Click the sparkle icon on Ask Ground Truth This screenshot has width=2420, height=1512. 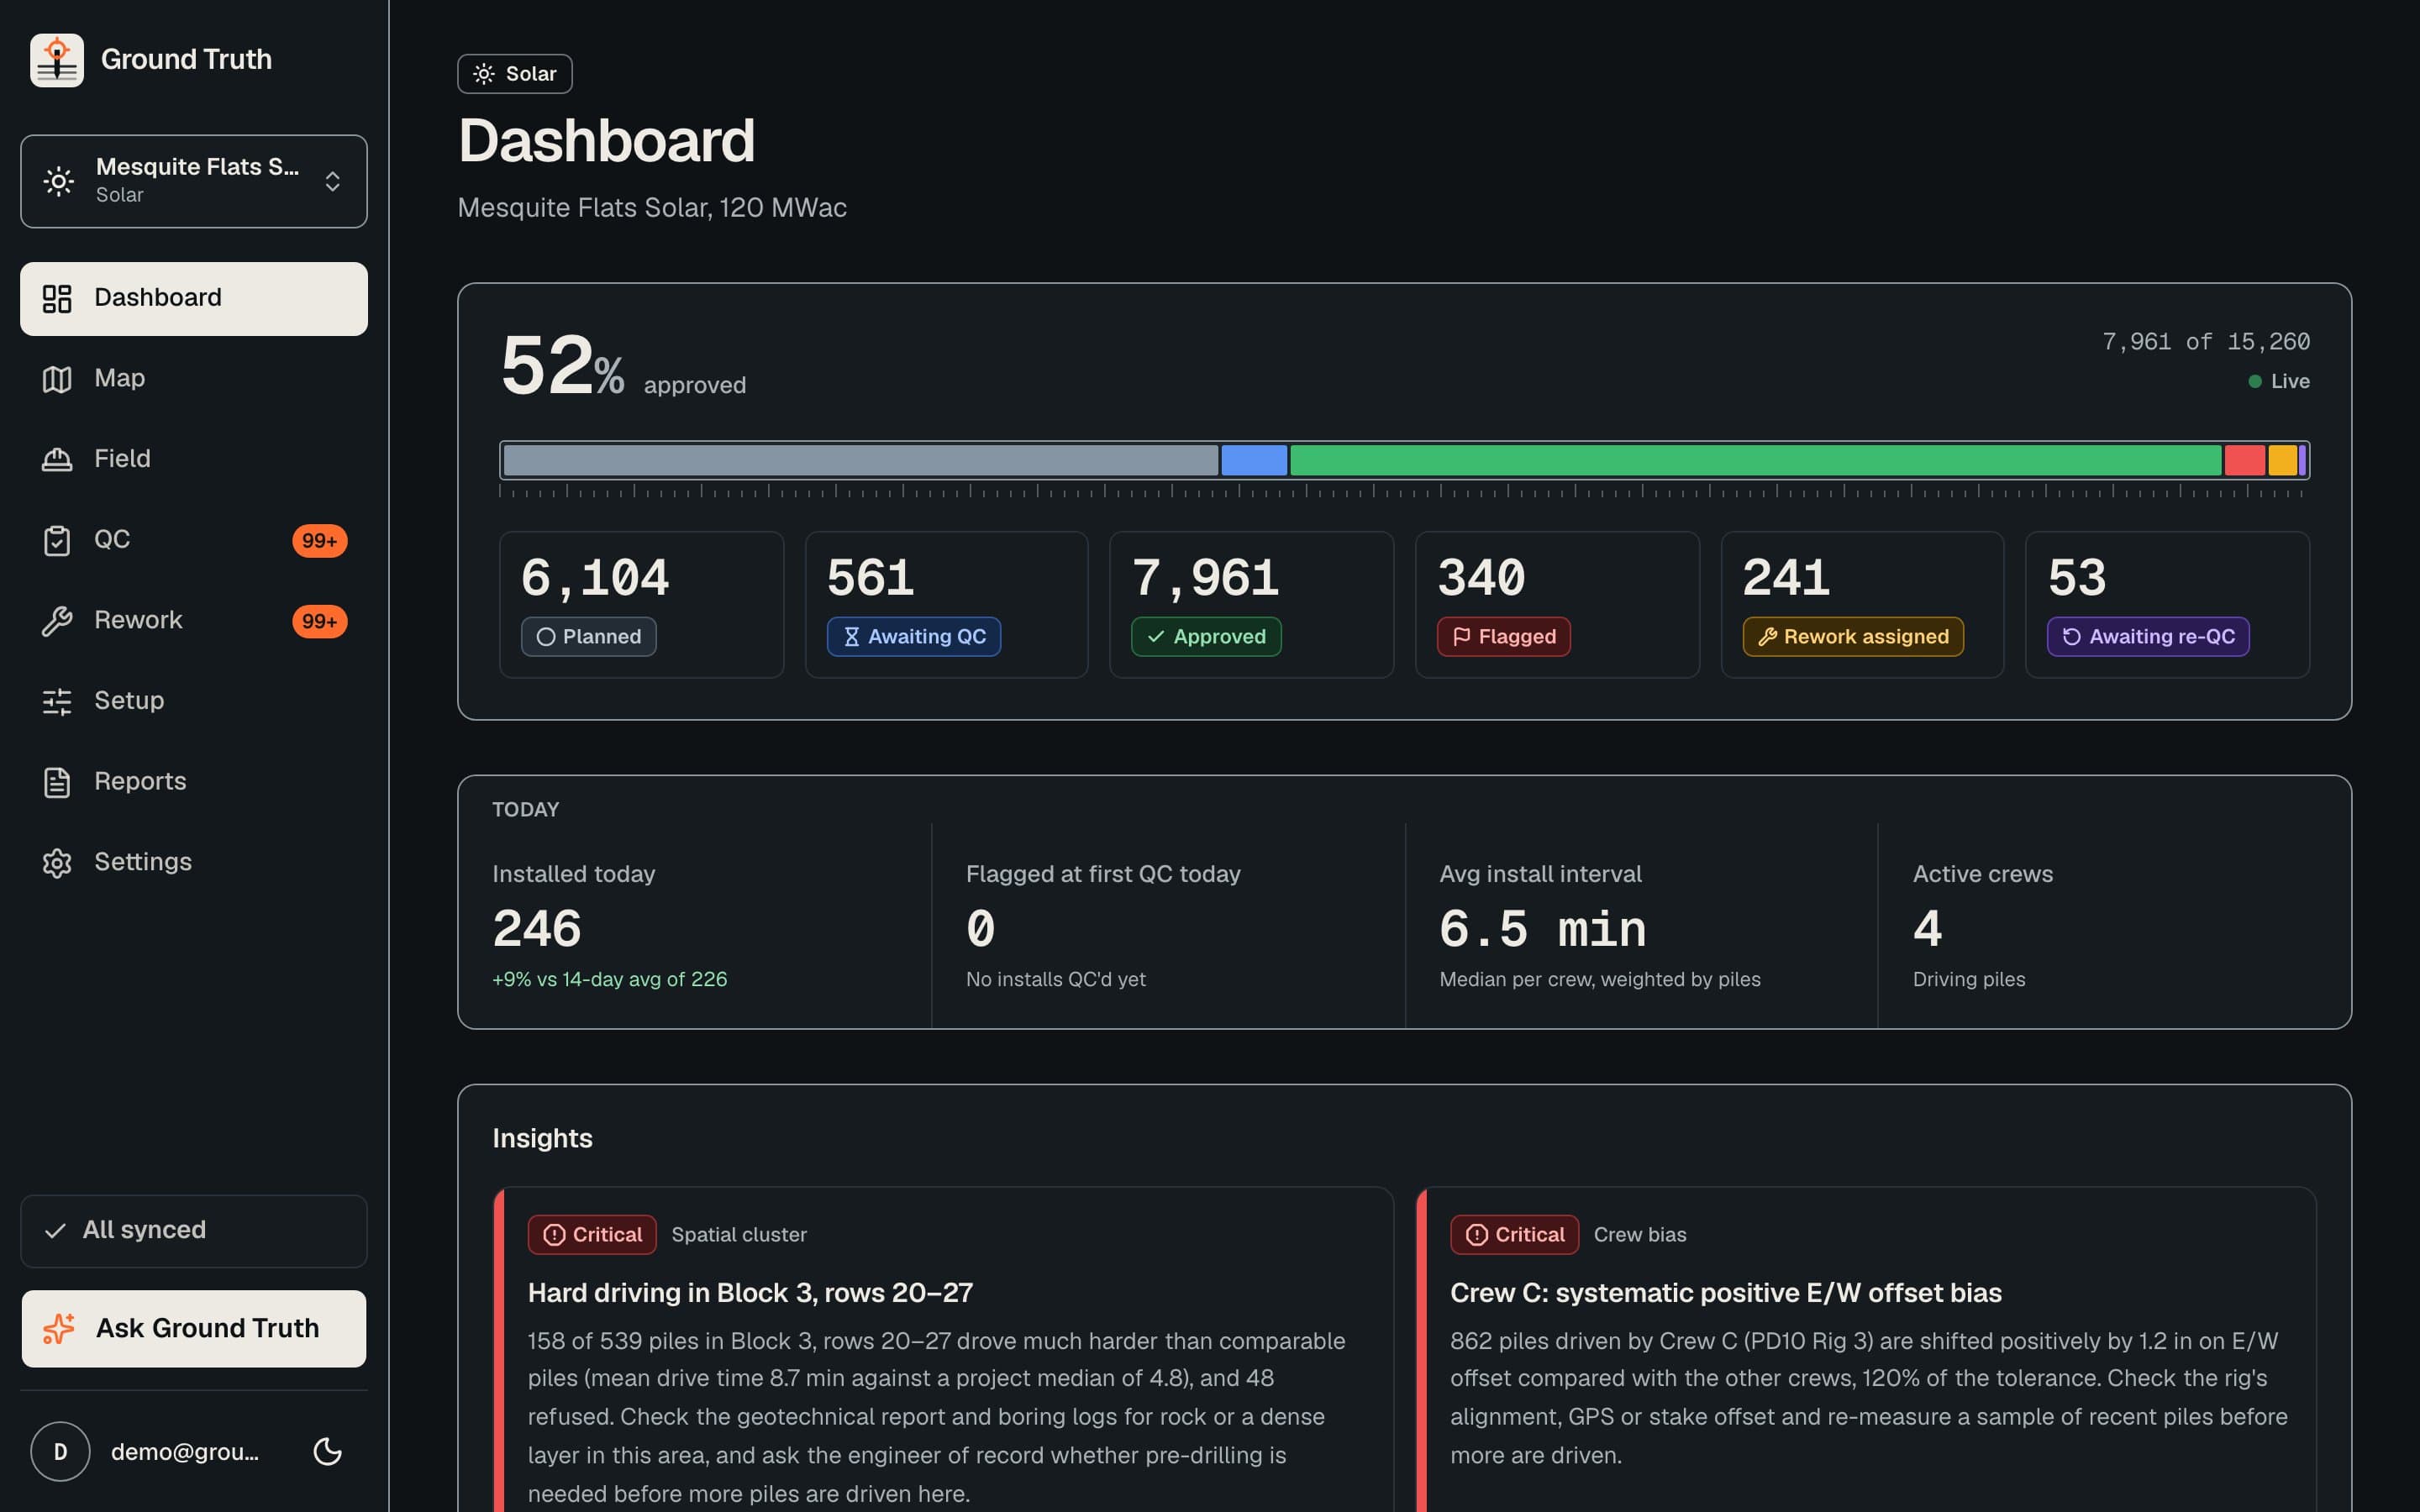pyautogui.click(x=59, y=1329)
